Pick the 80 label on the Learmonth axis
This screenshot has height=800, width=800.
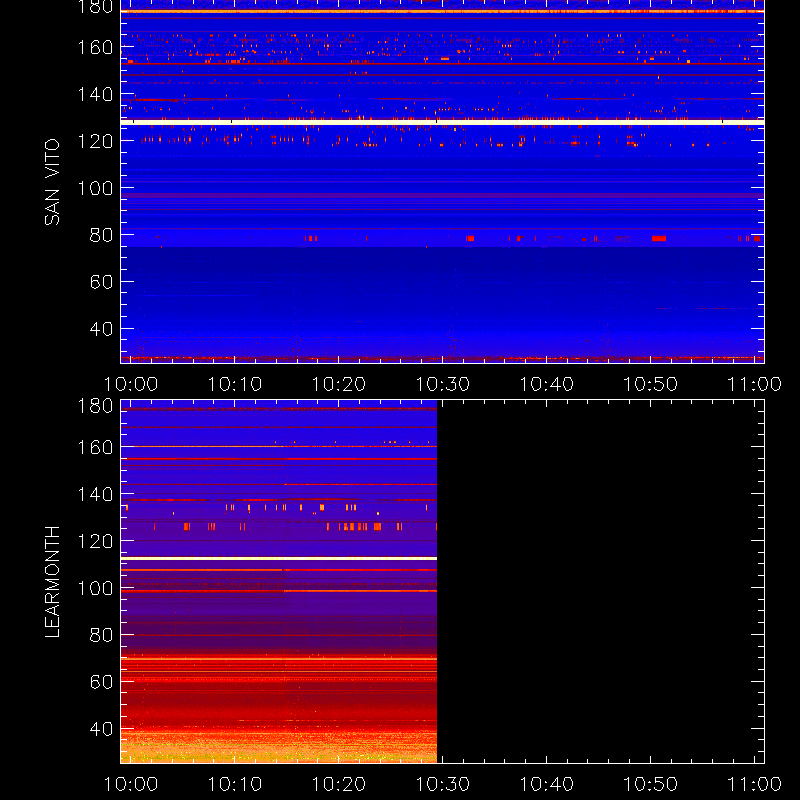101,635
